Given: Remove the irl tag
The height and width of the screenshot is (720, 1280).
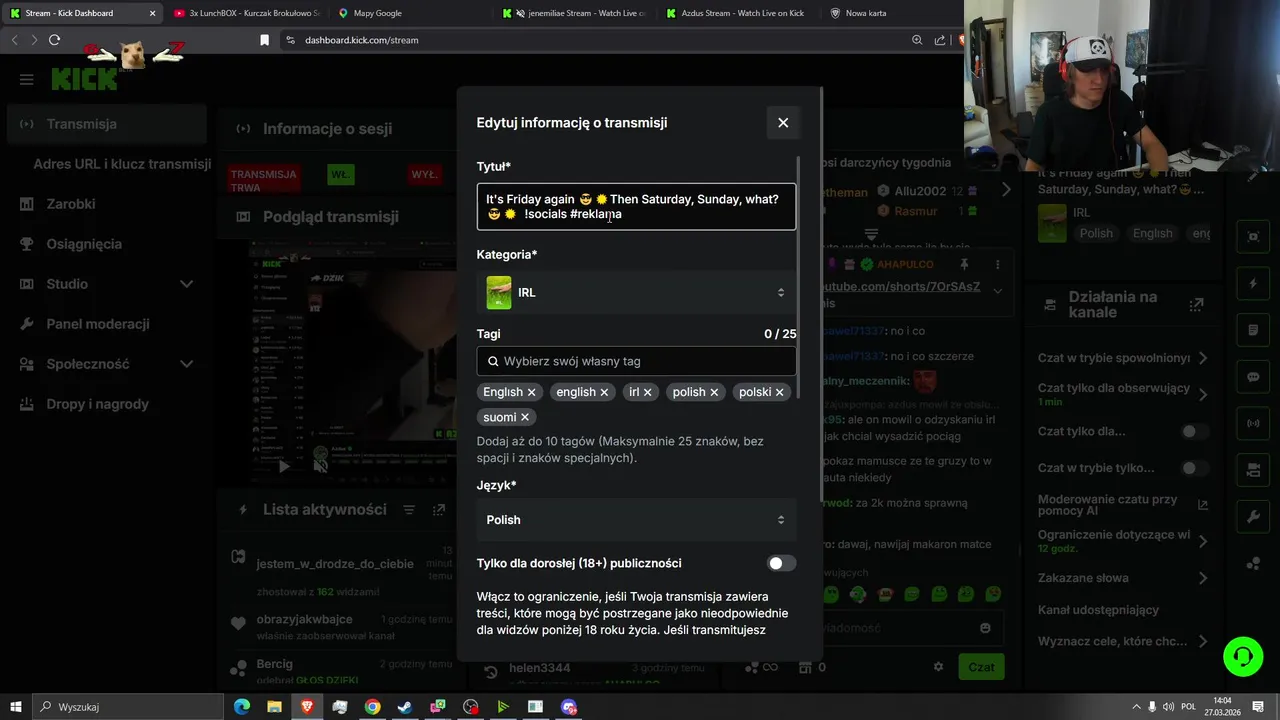Looking at the screenshot, I should point(648,392).
